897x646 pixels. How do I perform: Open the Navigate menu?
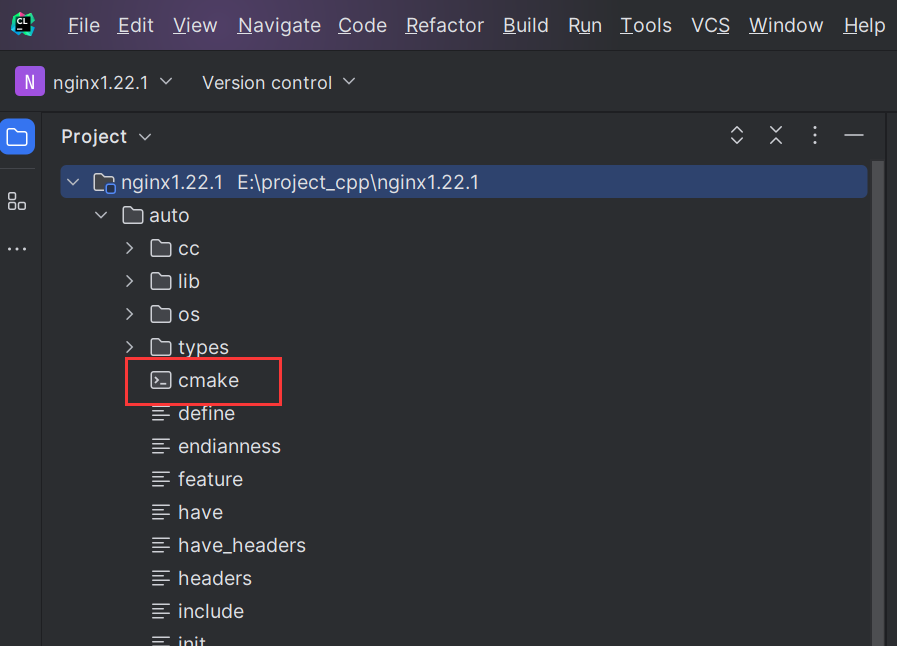pos(279,25)
